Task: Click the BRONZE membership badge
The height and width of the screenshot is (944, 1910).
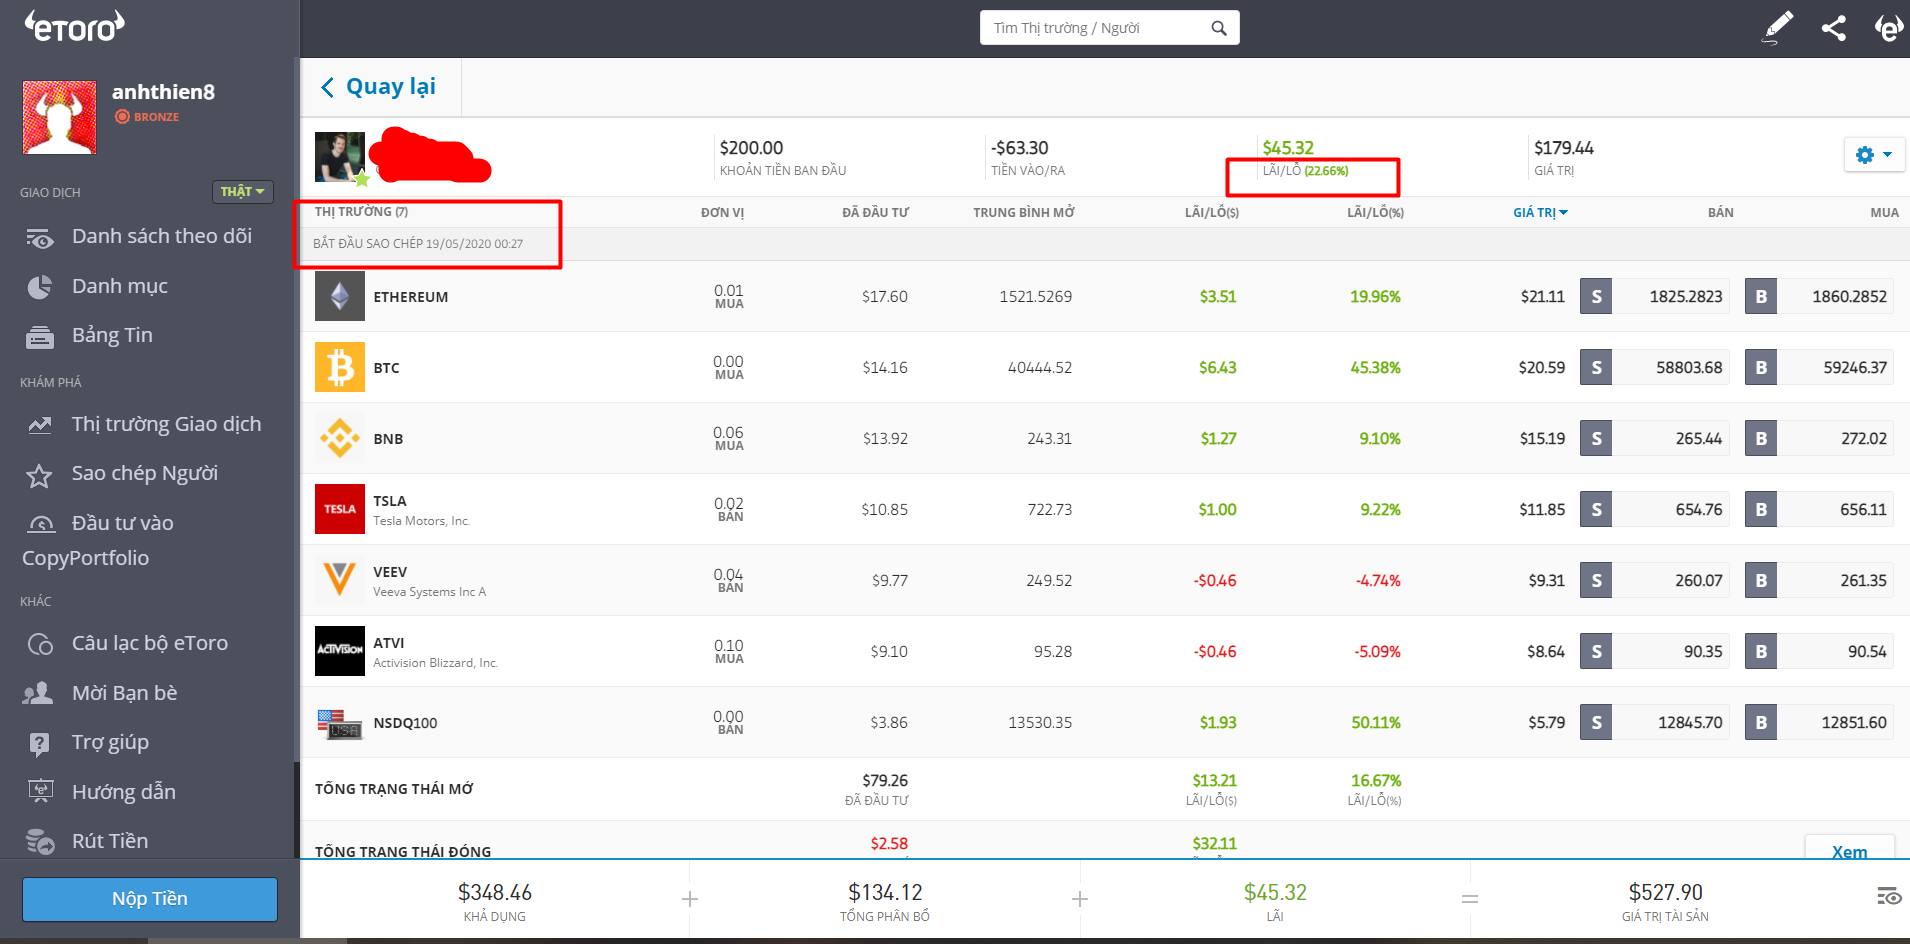Action: click(147, 117)
